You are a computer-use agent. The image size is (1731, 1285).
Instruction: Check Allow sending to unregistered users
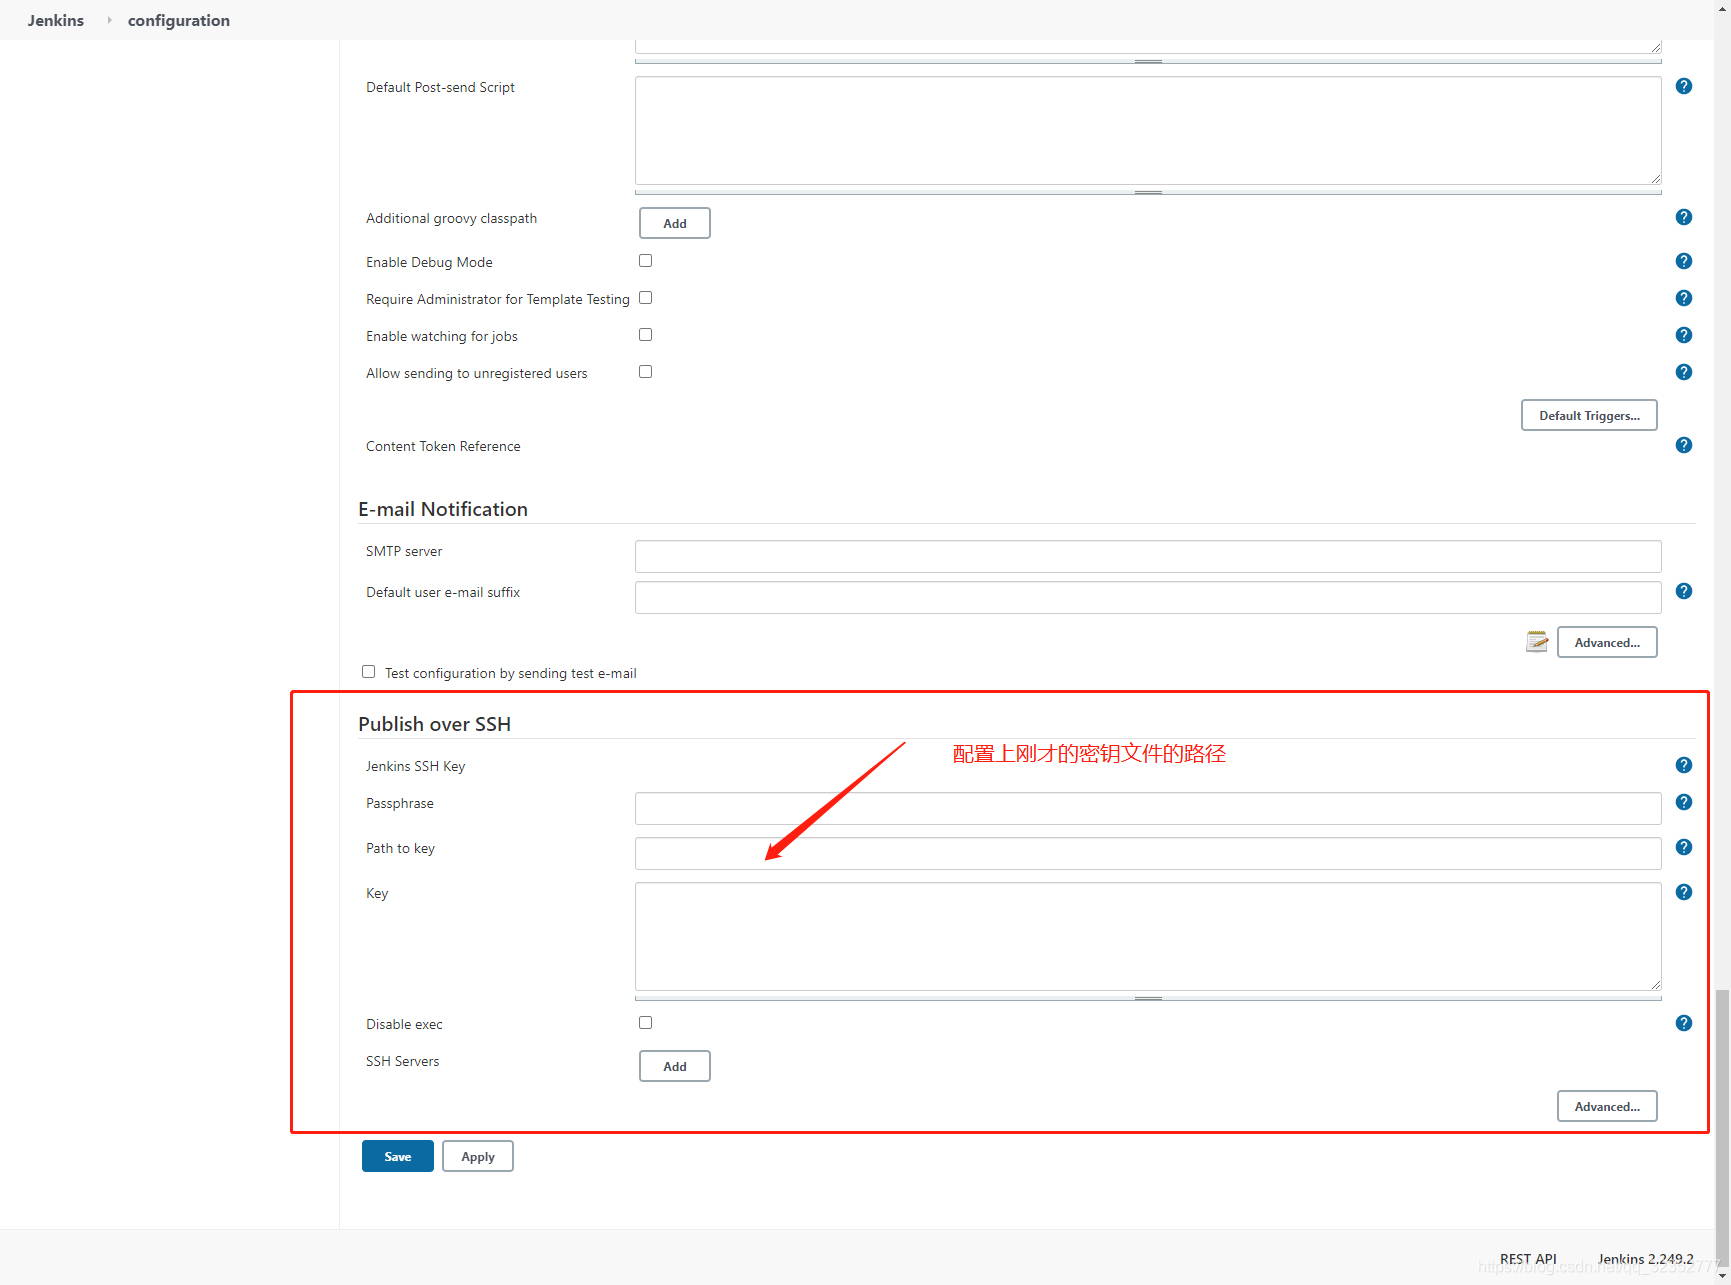tap(645, 371)
